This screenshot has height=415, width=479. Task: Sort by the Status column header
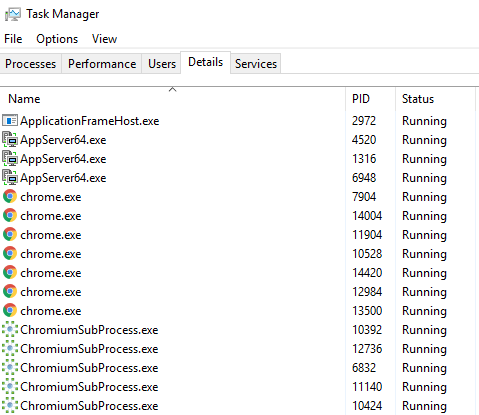pyautogui.click(x=435, y=99)
